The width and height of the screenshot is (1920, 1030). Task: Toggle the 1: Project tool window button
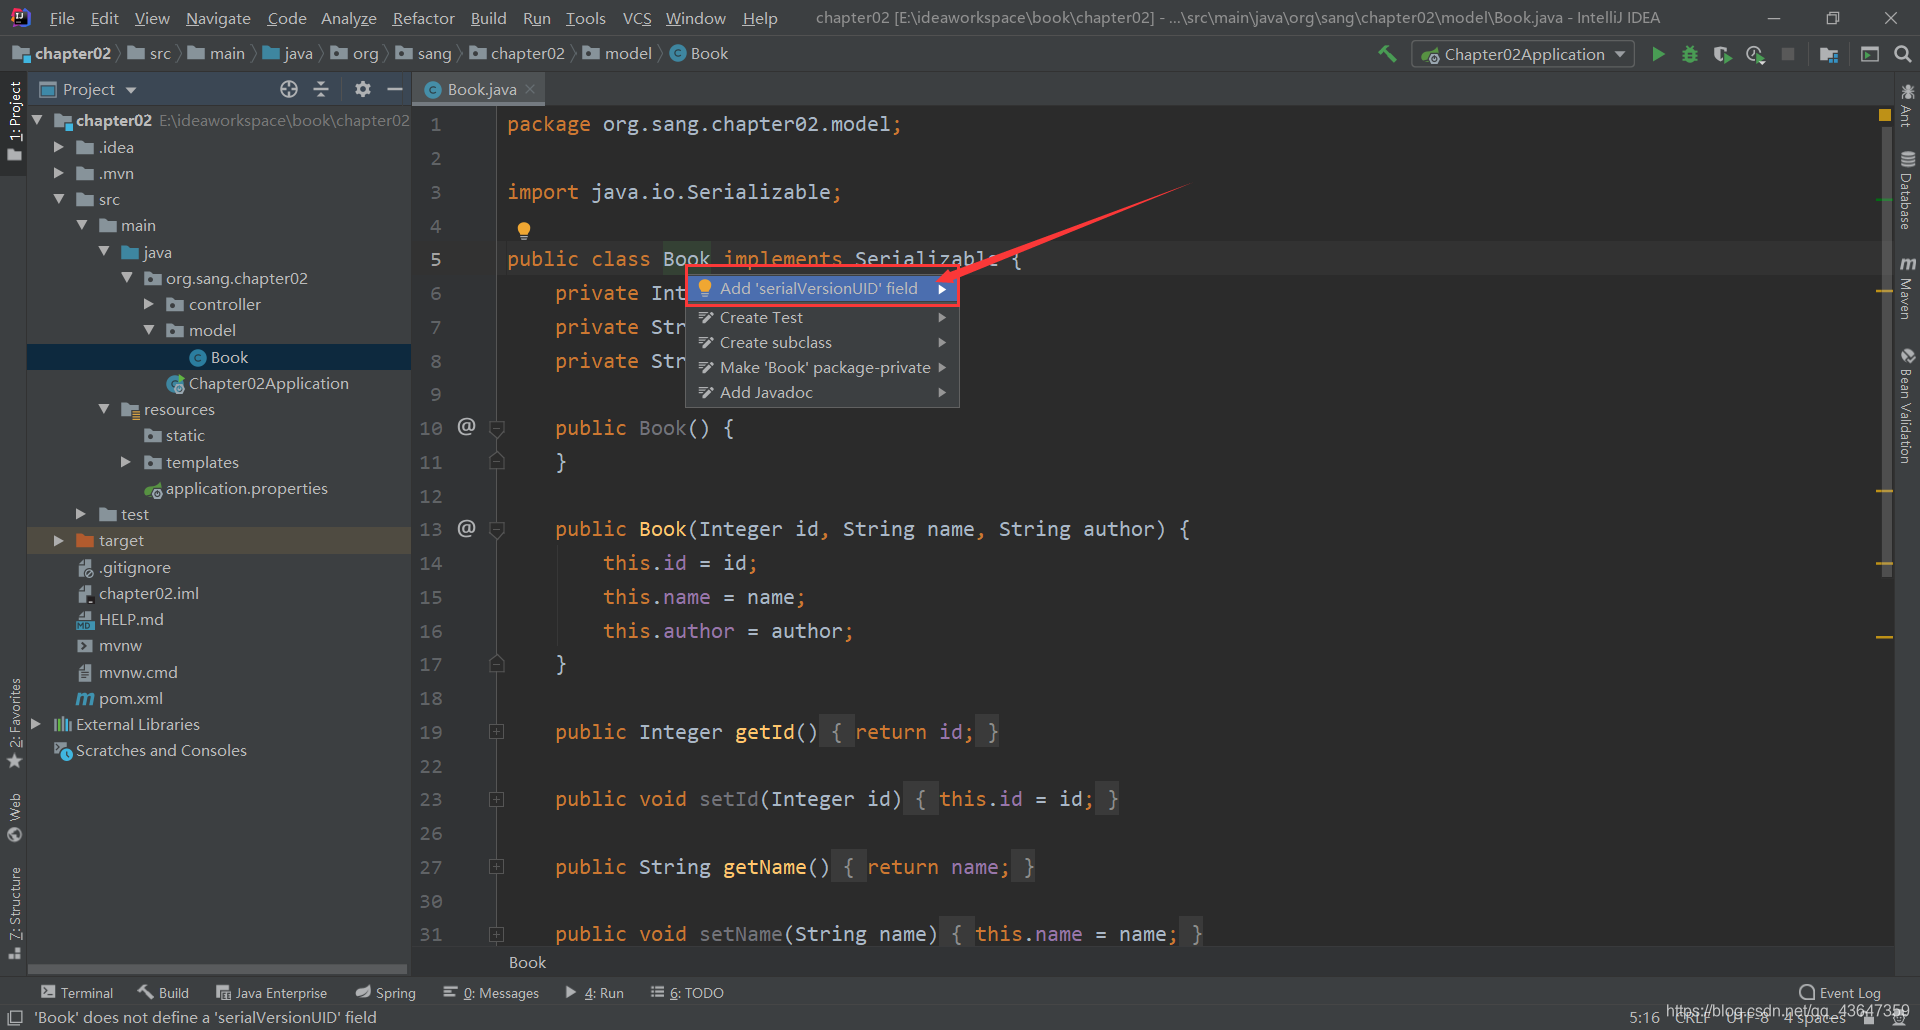click(x=14, y=122)
